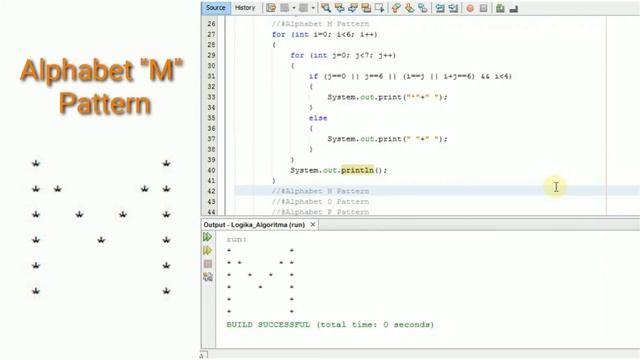Open Output settings icon below stop button
Screen dimensions: 640x360
click(x=208, y=277)
